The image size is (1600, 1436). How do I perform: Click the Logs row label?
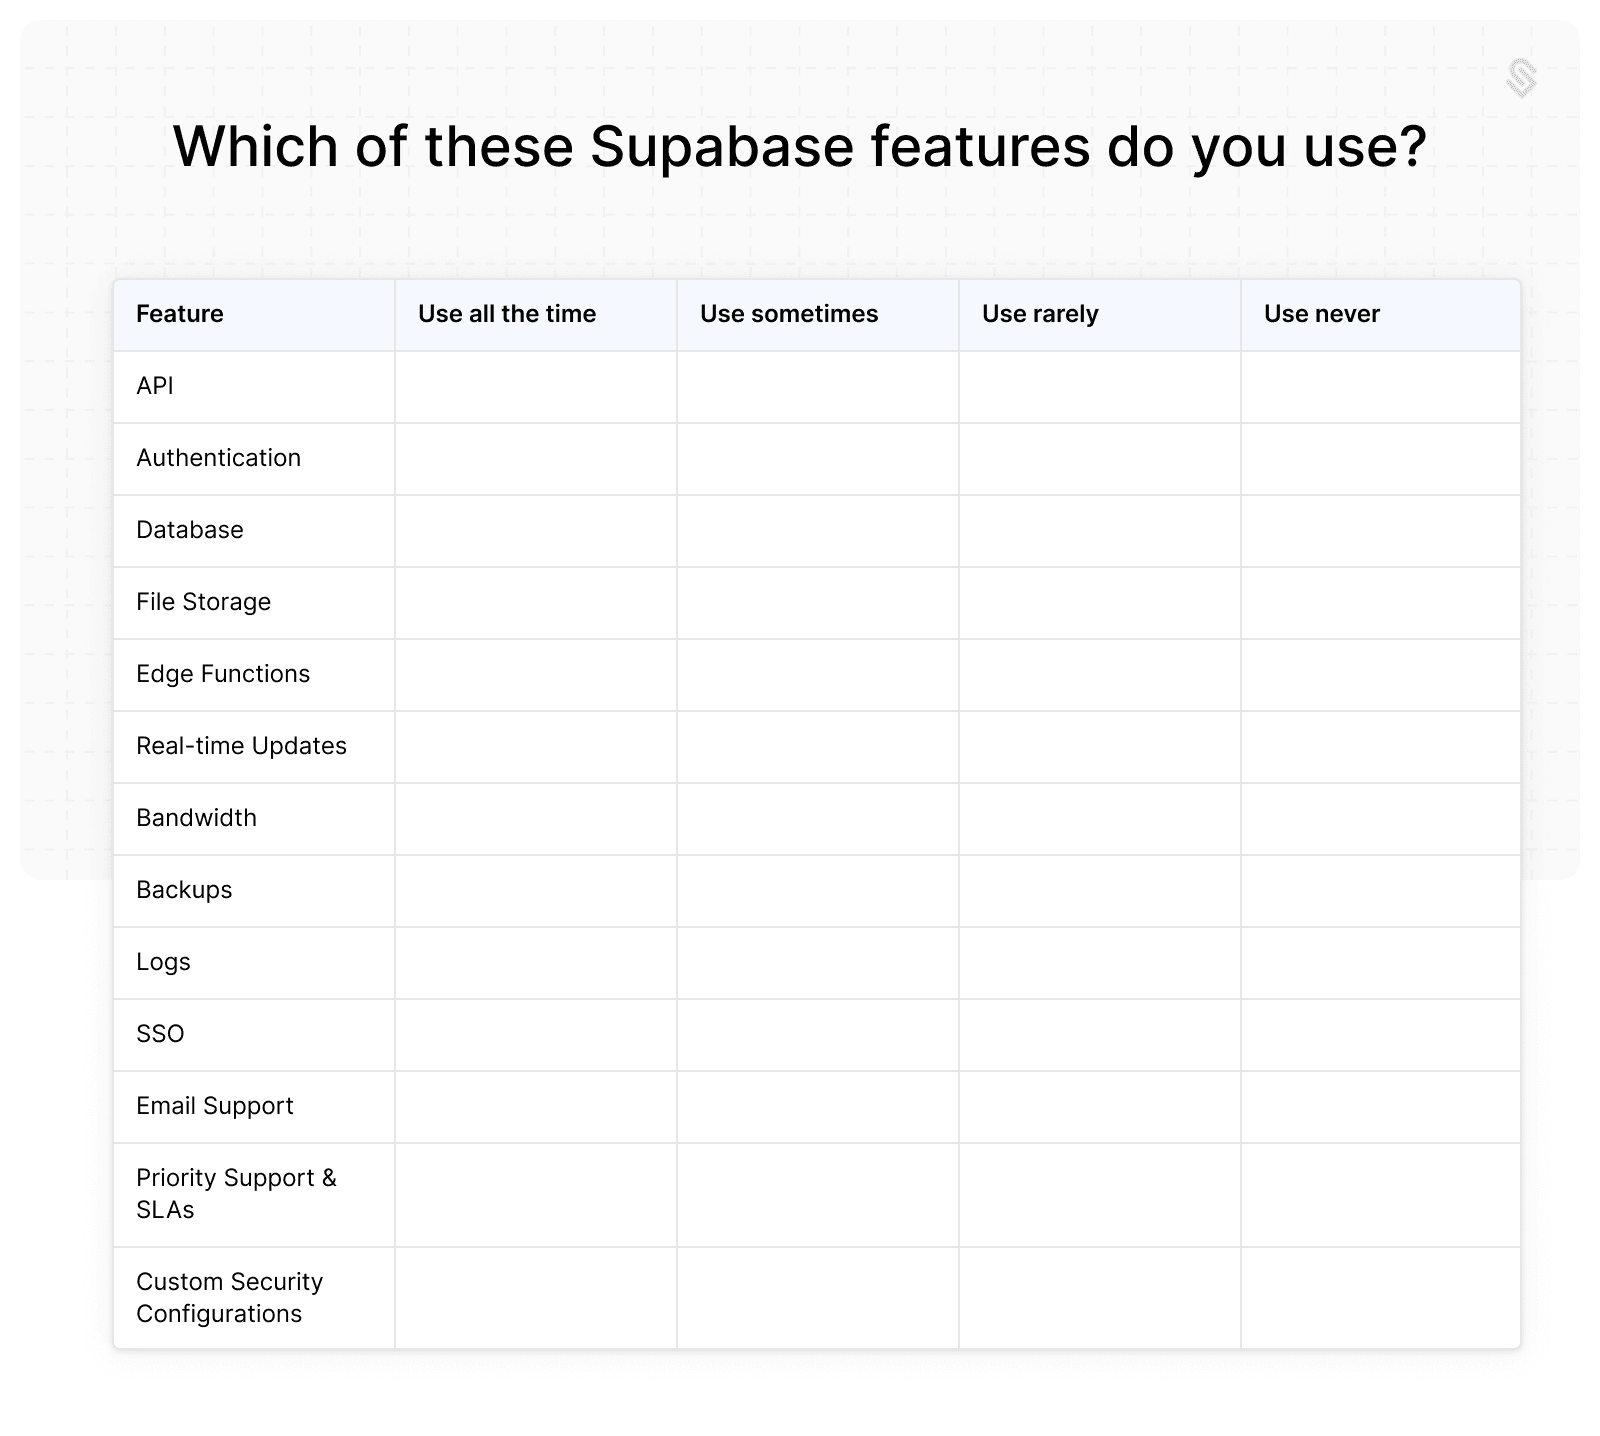coord(163,962)
